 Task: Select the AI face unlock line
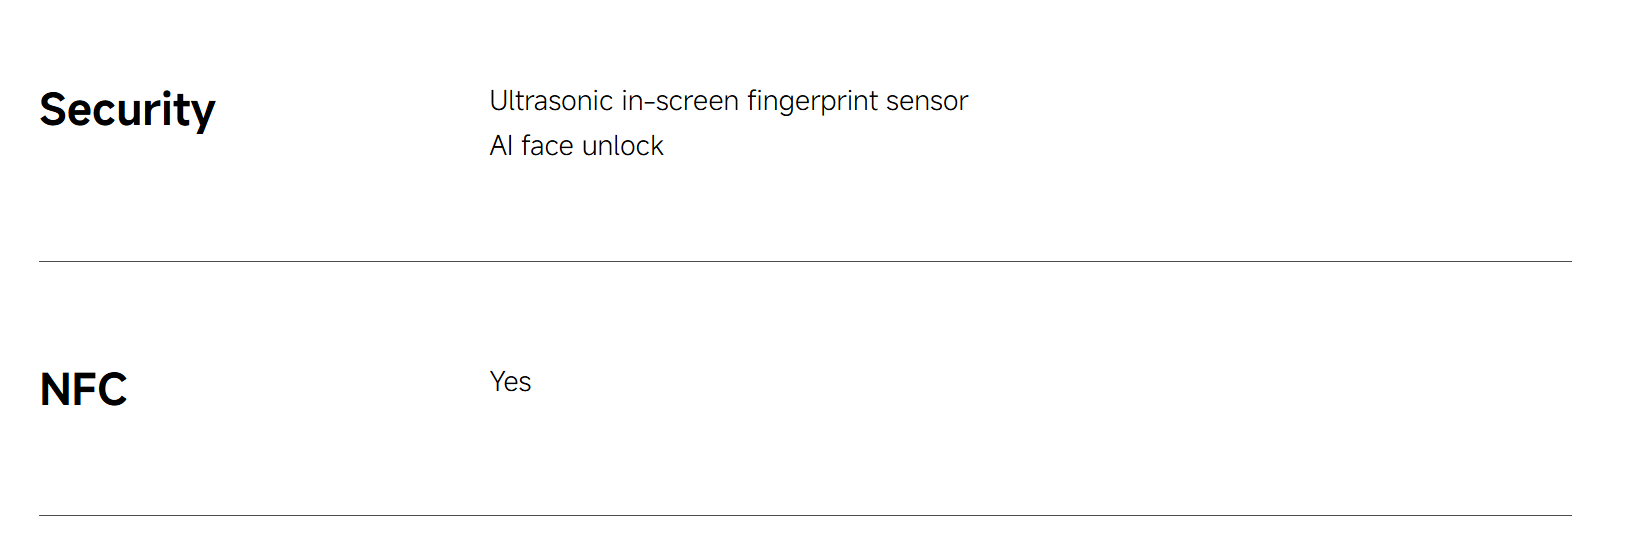pos(577,146)
